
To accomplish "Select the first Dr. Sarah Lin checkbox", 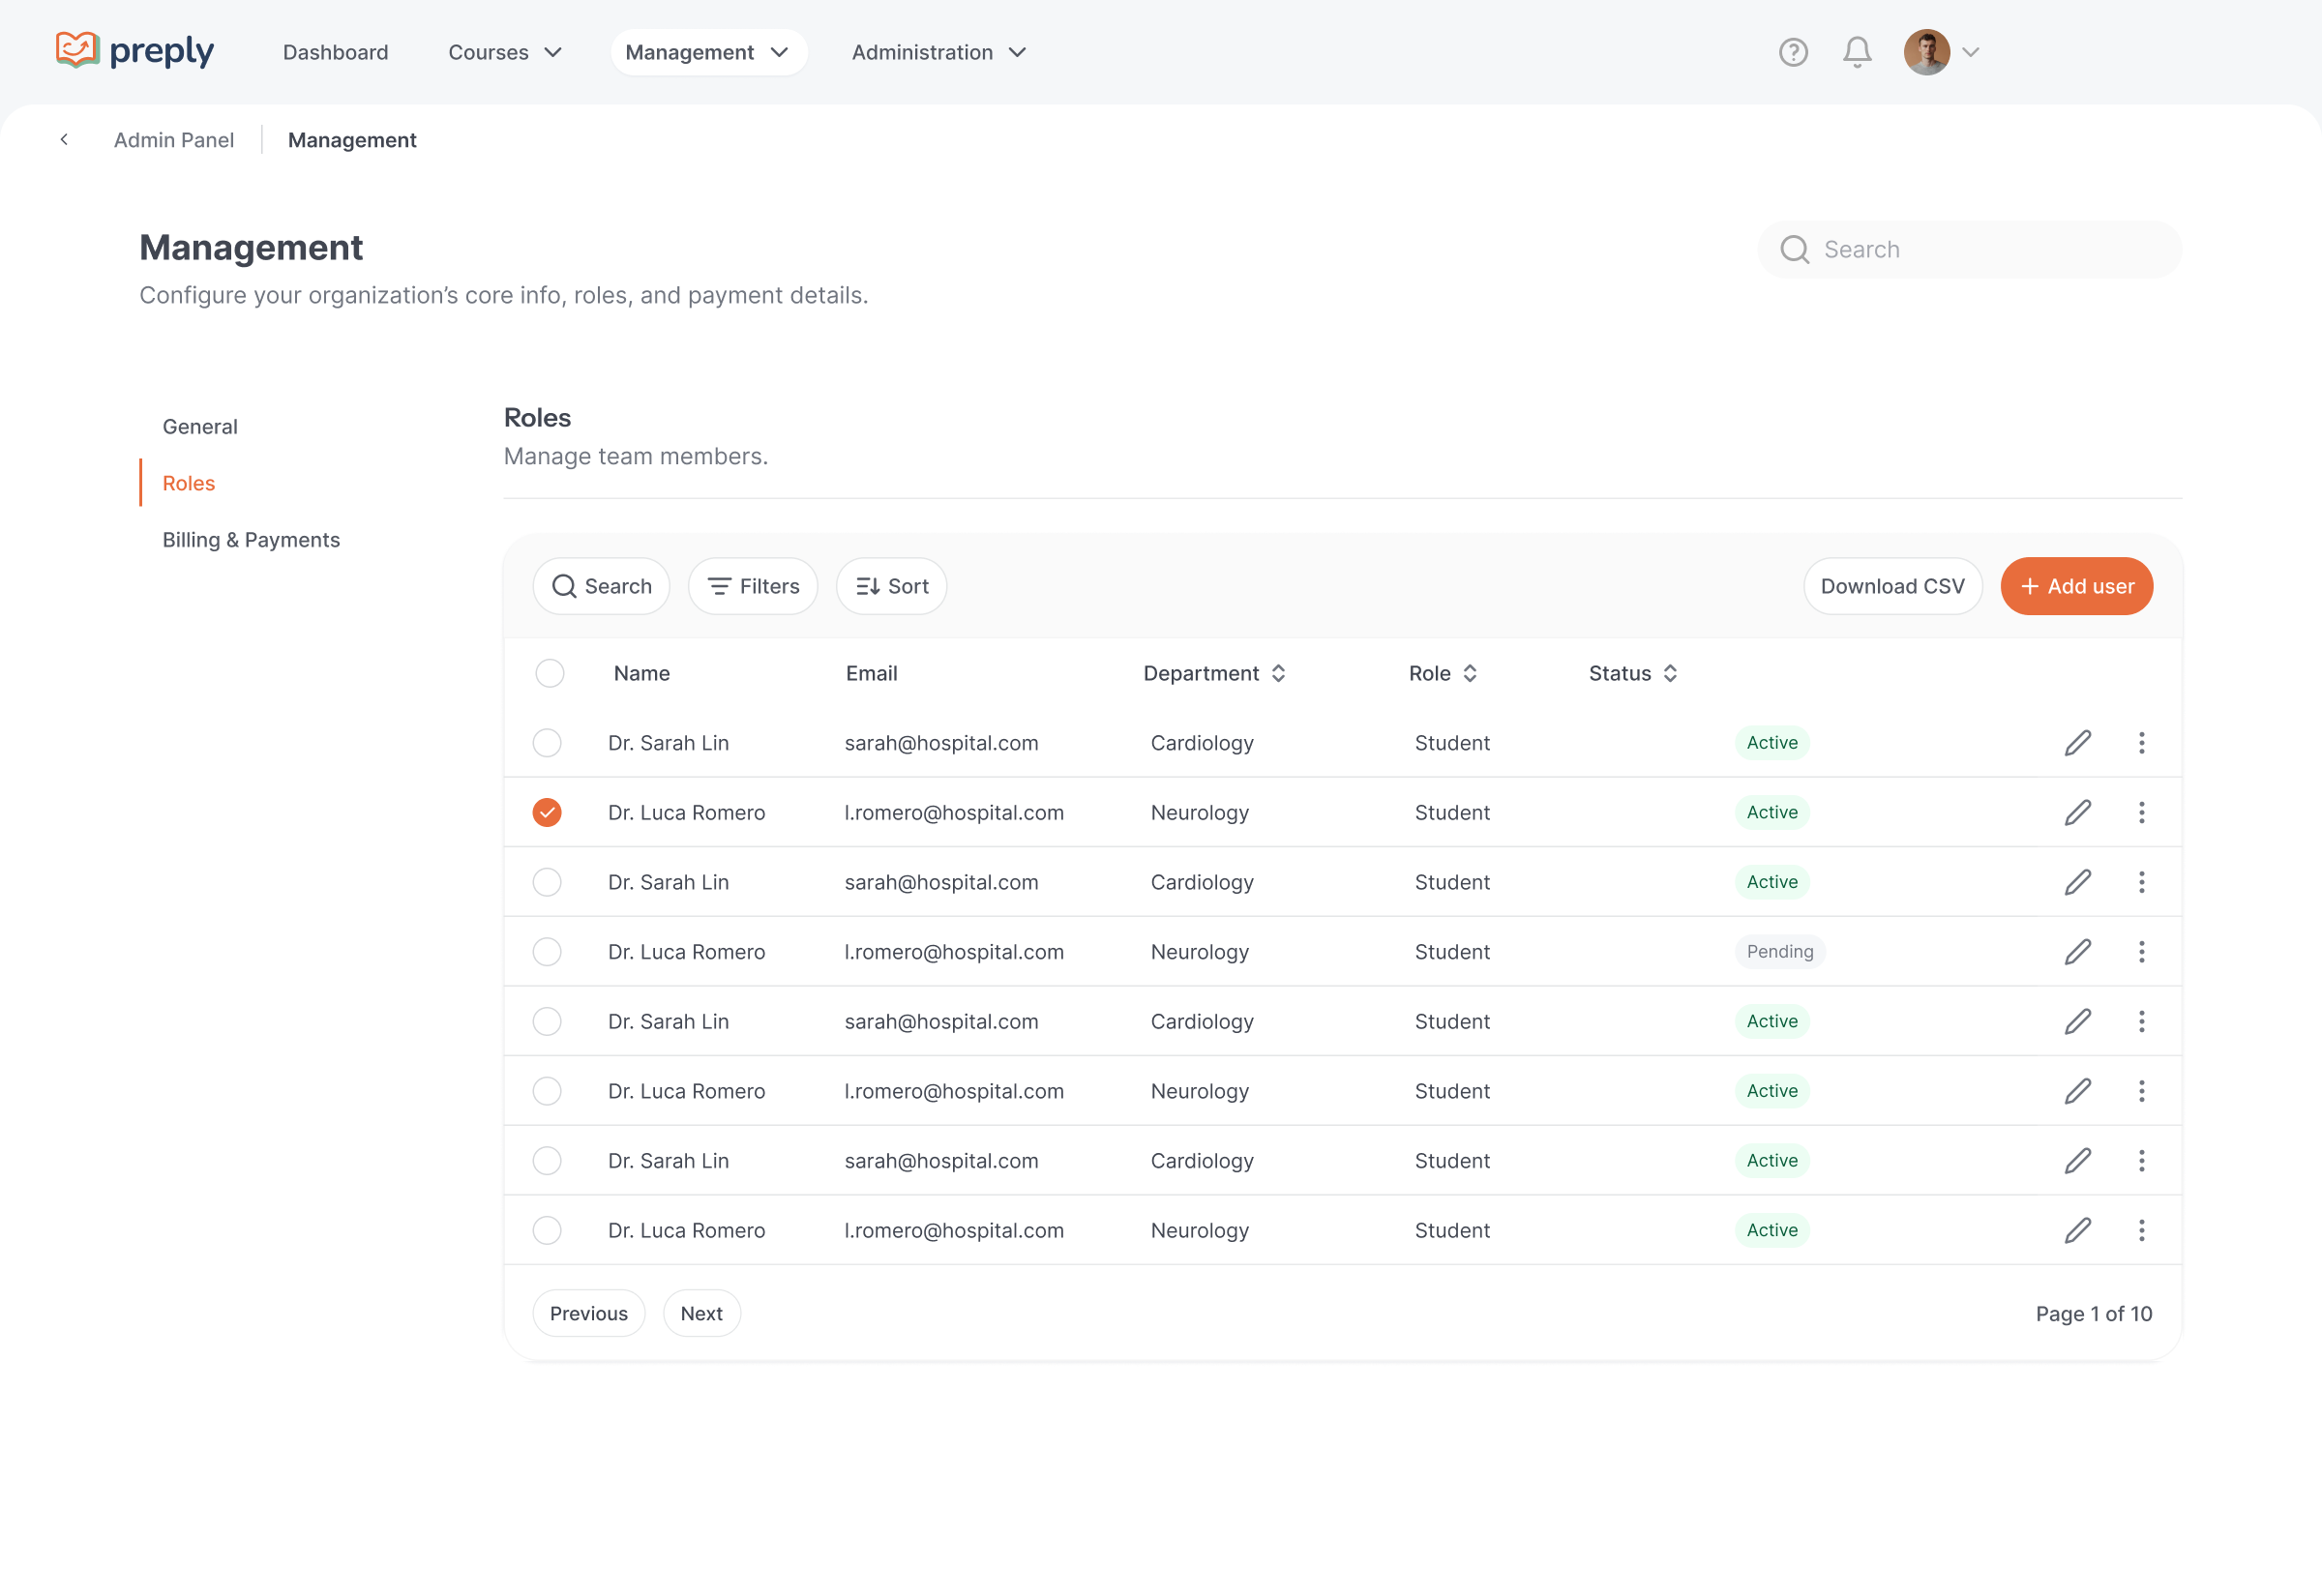I will point(547,743).
